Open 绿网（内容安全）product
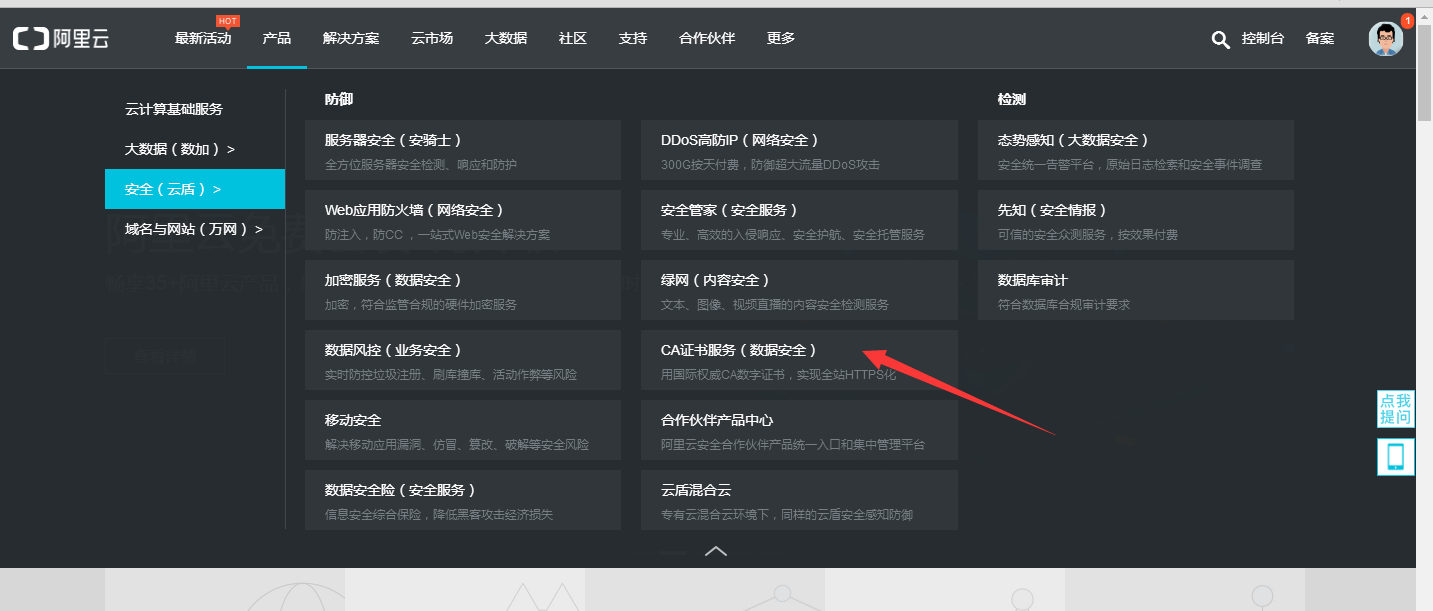Image resolution: width=1433 pixels, height=611 pixels. (799, 290)
